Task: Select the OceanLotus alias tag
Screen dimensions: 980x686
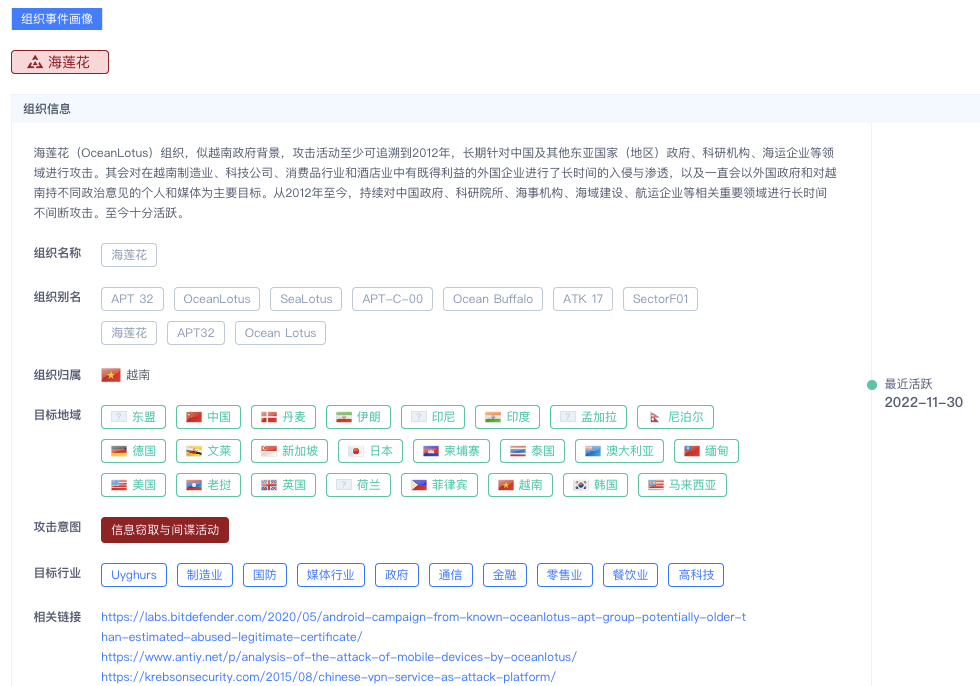Action: coord(216,299)
